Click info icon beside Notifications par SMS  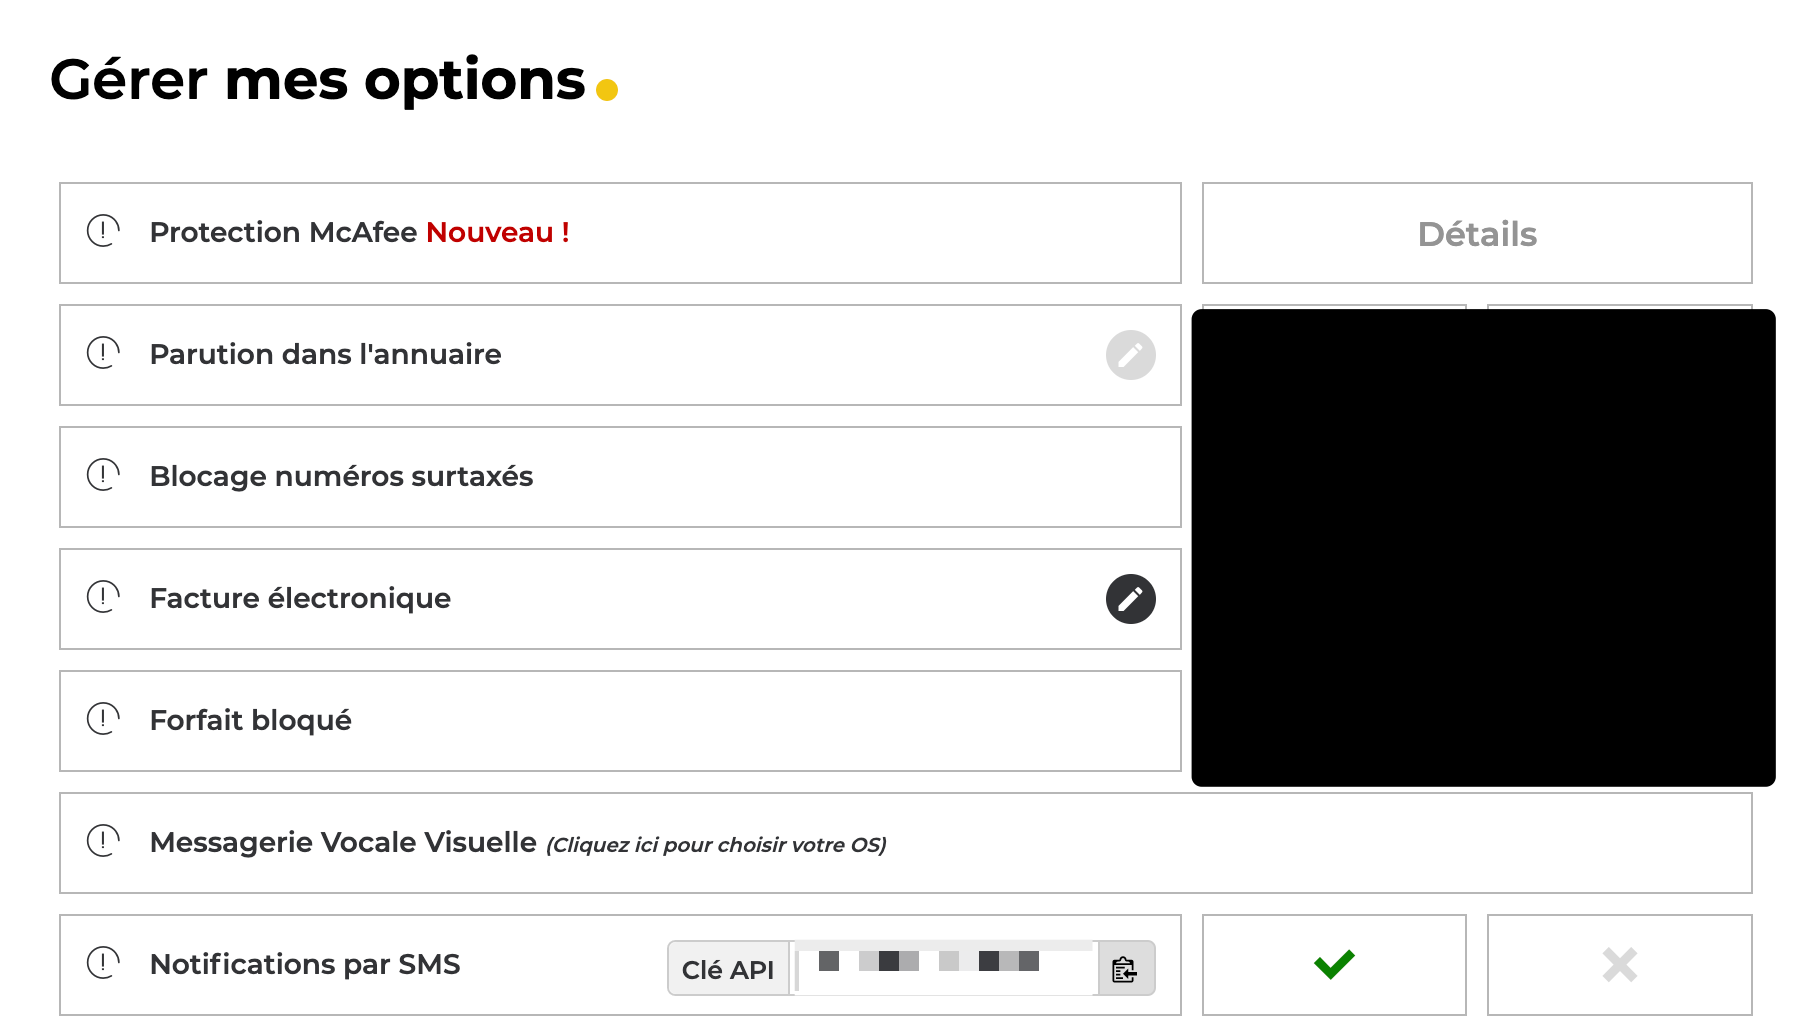point(103,963)
